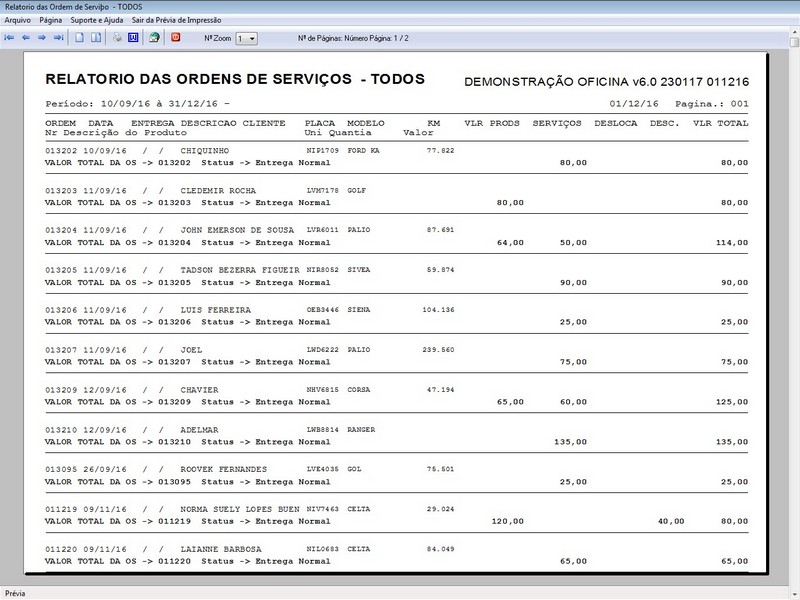Image resolution: width=800 pixels, height=600 pixels.
Task: Go to the previous page arrow
Action: [x=26, y=38]
